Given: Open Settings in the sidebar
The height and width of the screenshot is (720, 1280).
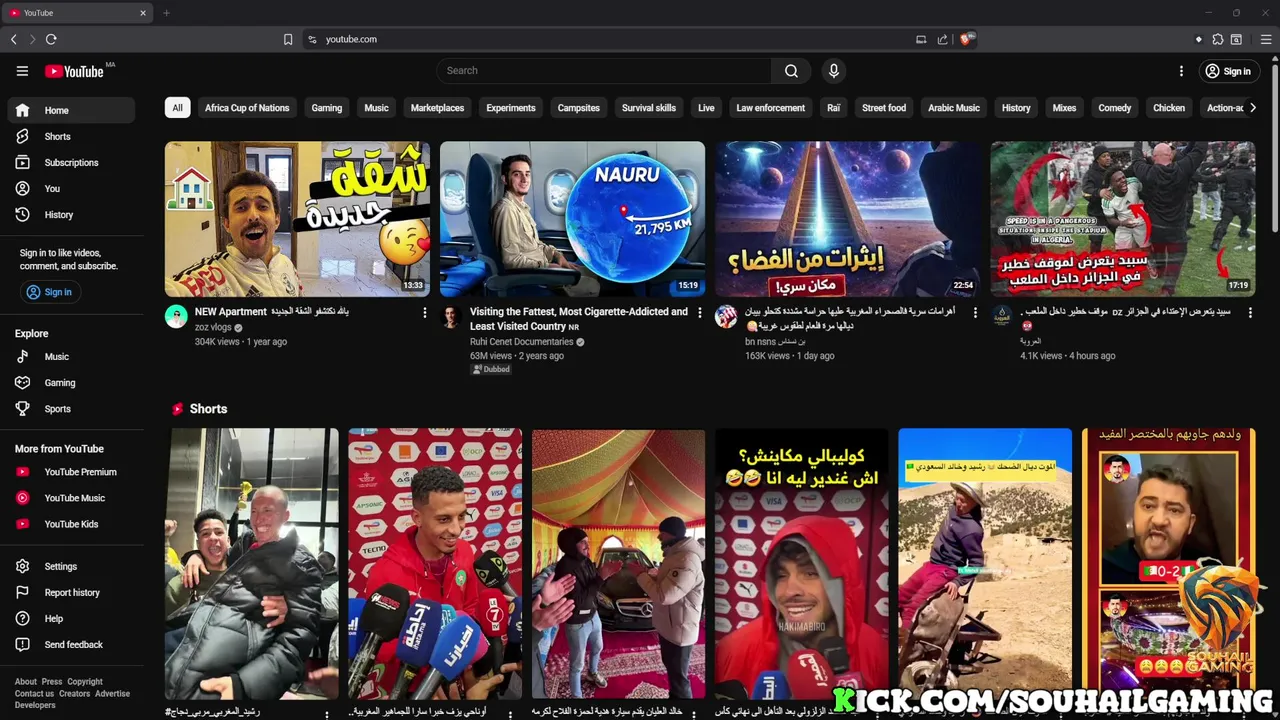Looking at the screenshot, I should (71, 566).
